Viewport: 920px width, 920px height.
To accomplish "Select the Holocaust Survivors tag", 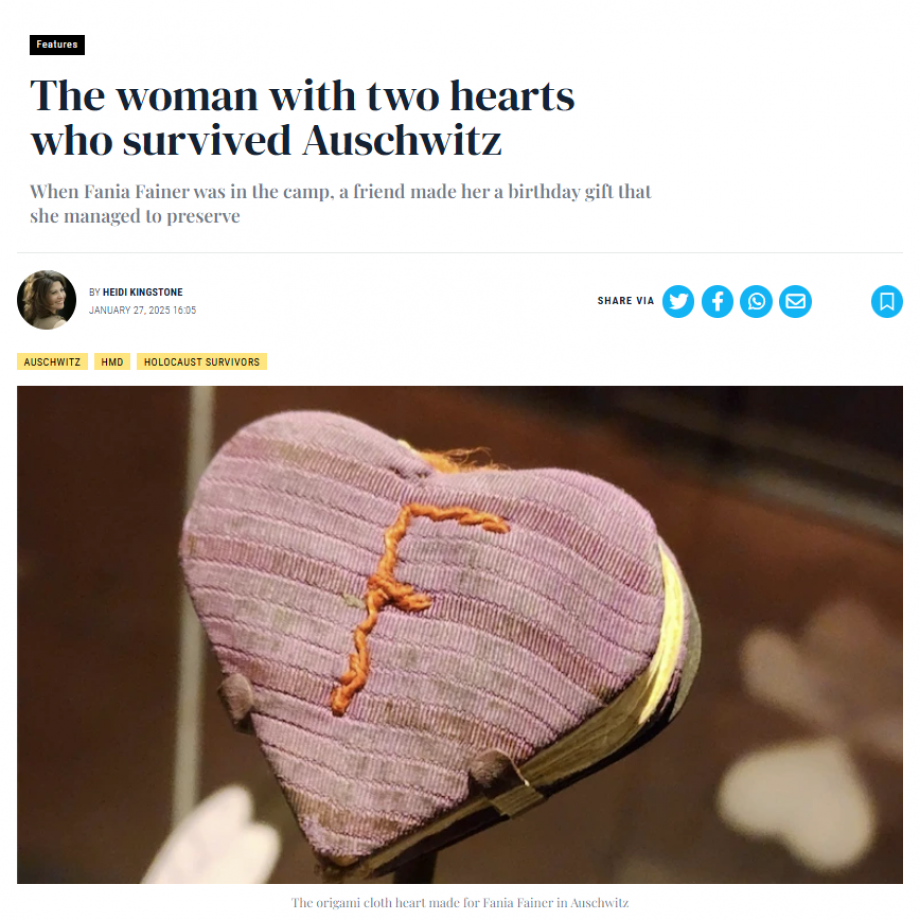I will (x=202, y=361).
